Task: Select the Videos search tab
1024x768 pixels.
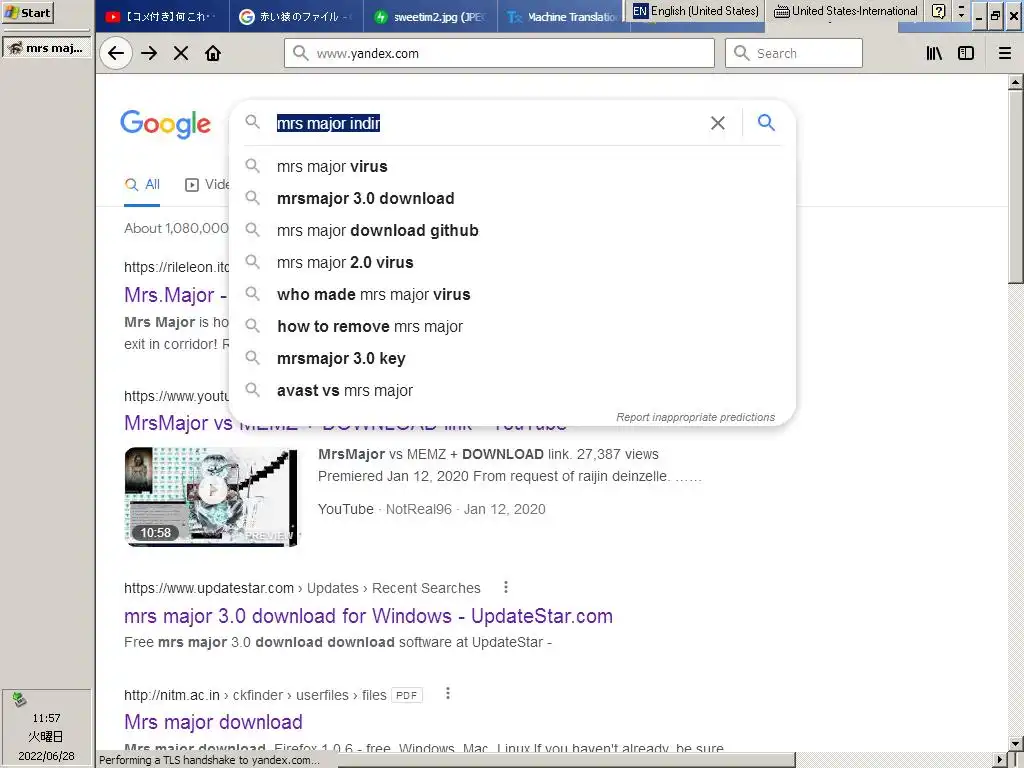Action: (x=208, y=185)
